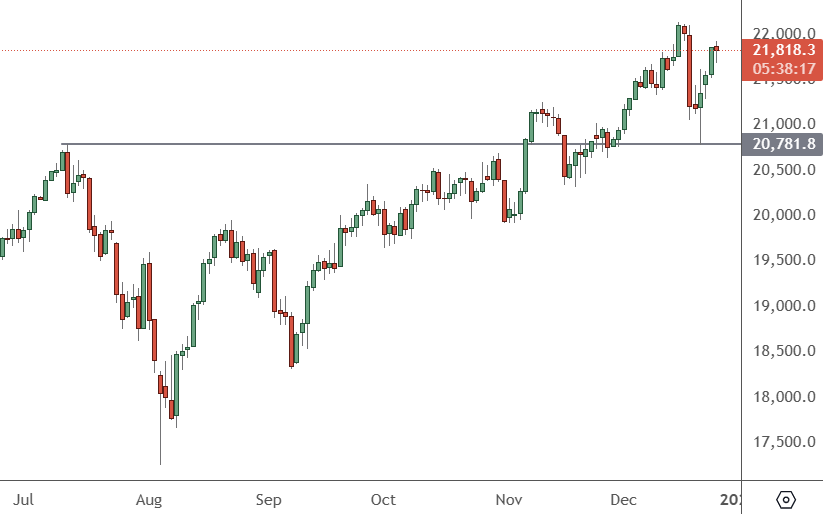Select the gray 20,781.8 horizontal line price tag
823x514 pixels.
(783, 145)
